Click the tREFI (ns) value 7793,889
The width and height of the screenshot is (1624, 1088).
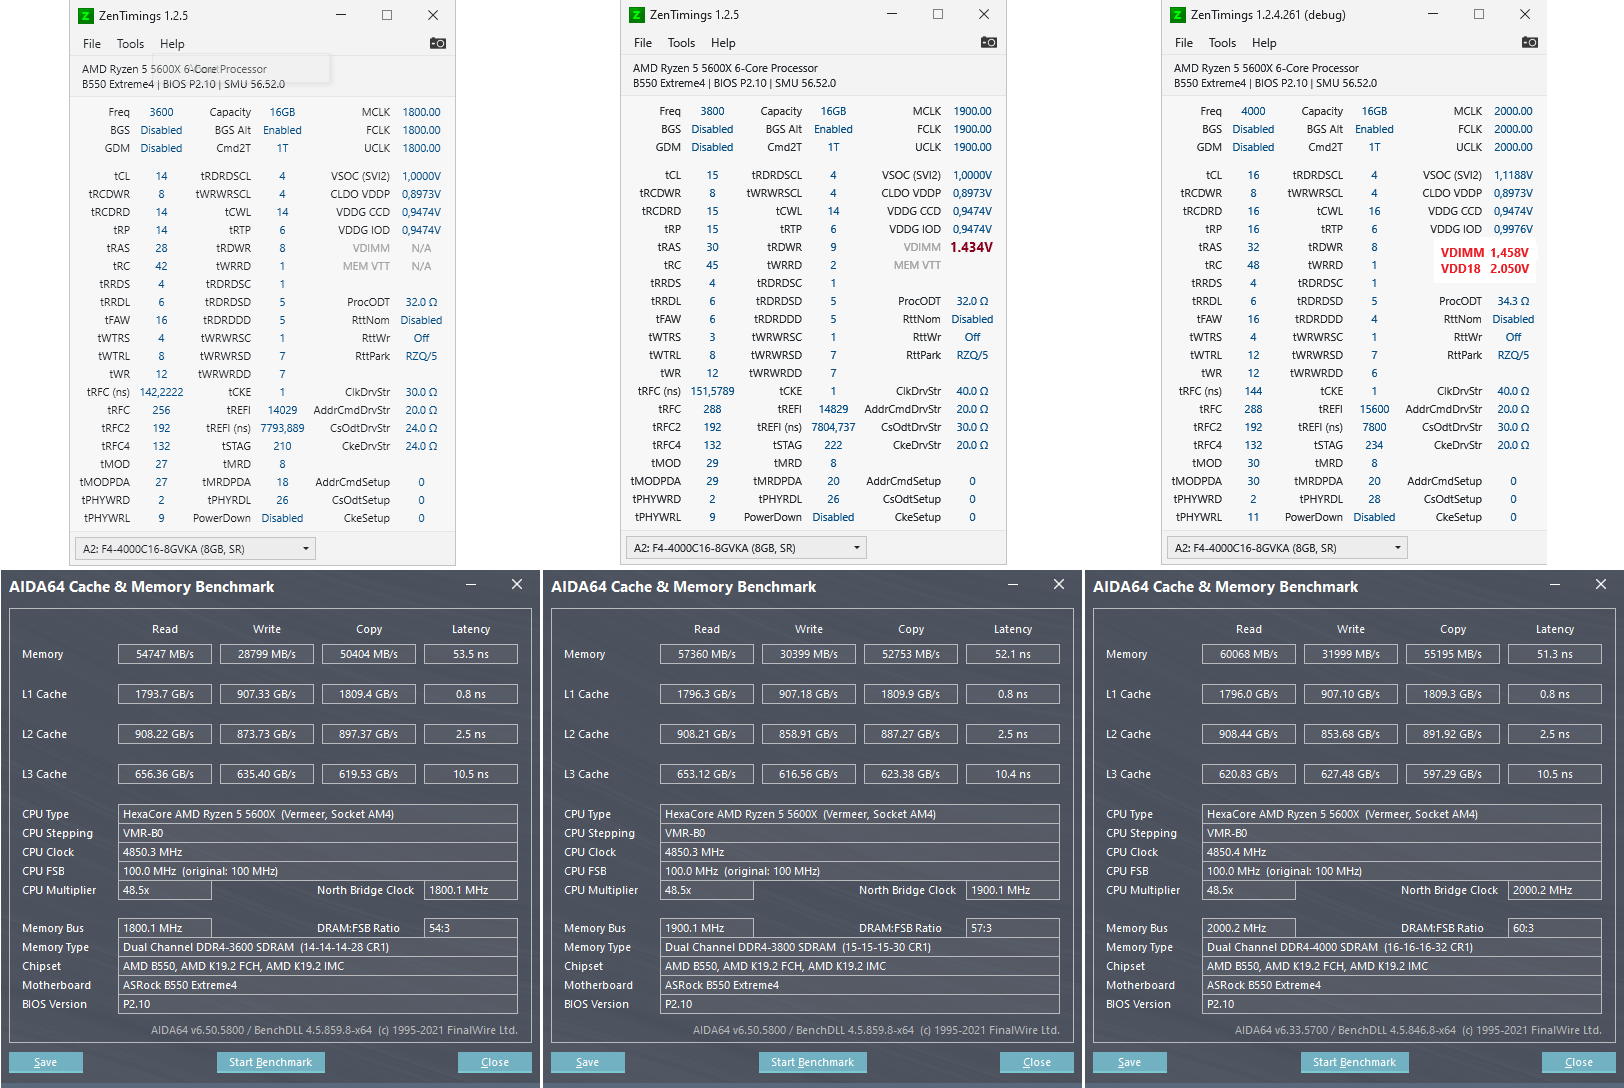[x=282, y=428]
